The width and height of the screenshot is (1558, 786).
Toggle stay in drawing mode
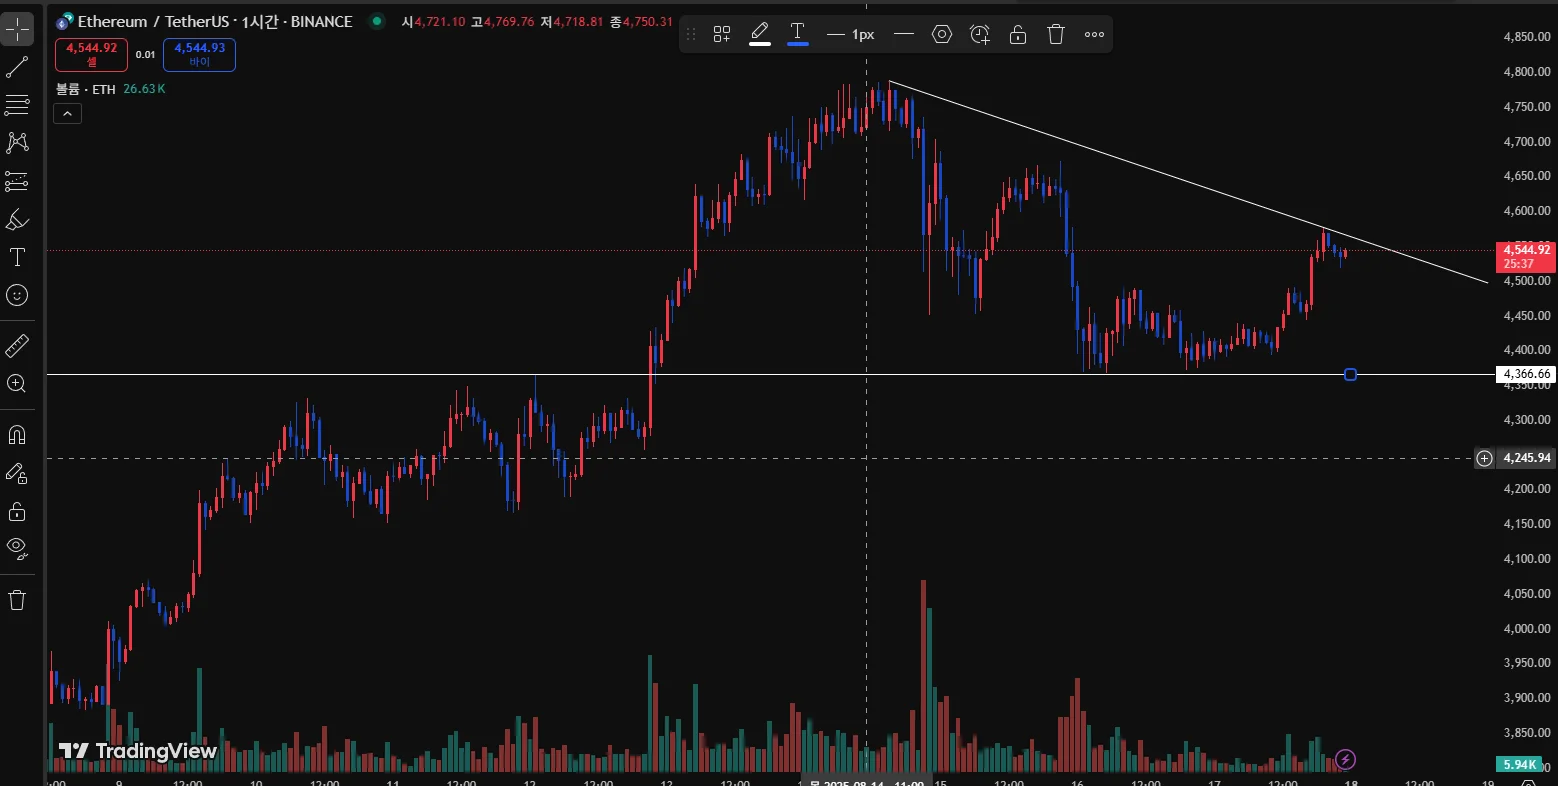click(x=17, y=473)
